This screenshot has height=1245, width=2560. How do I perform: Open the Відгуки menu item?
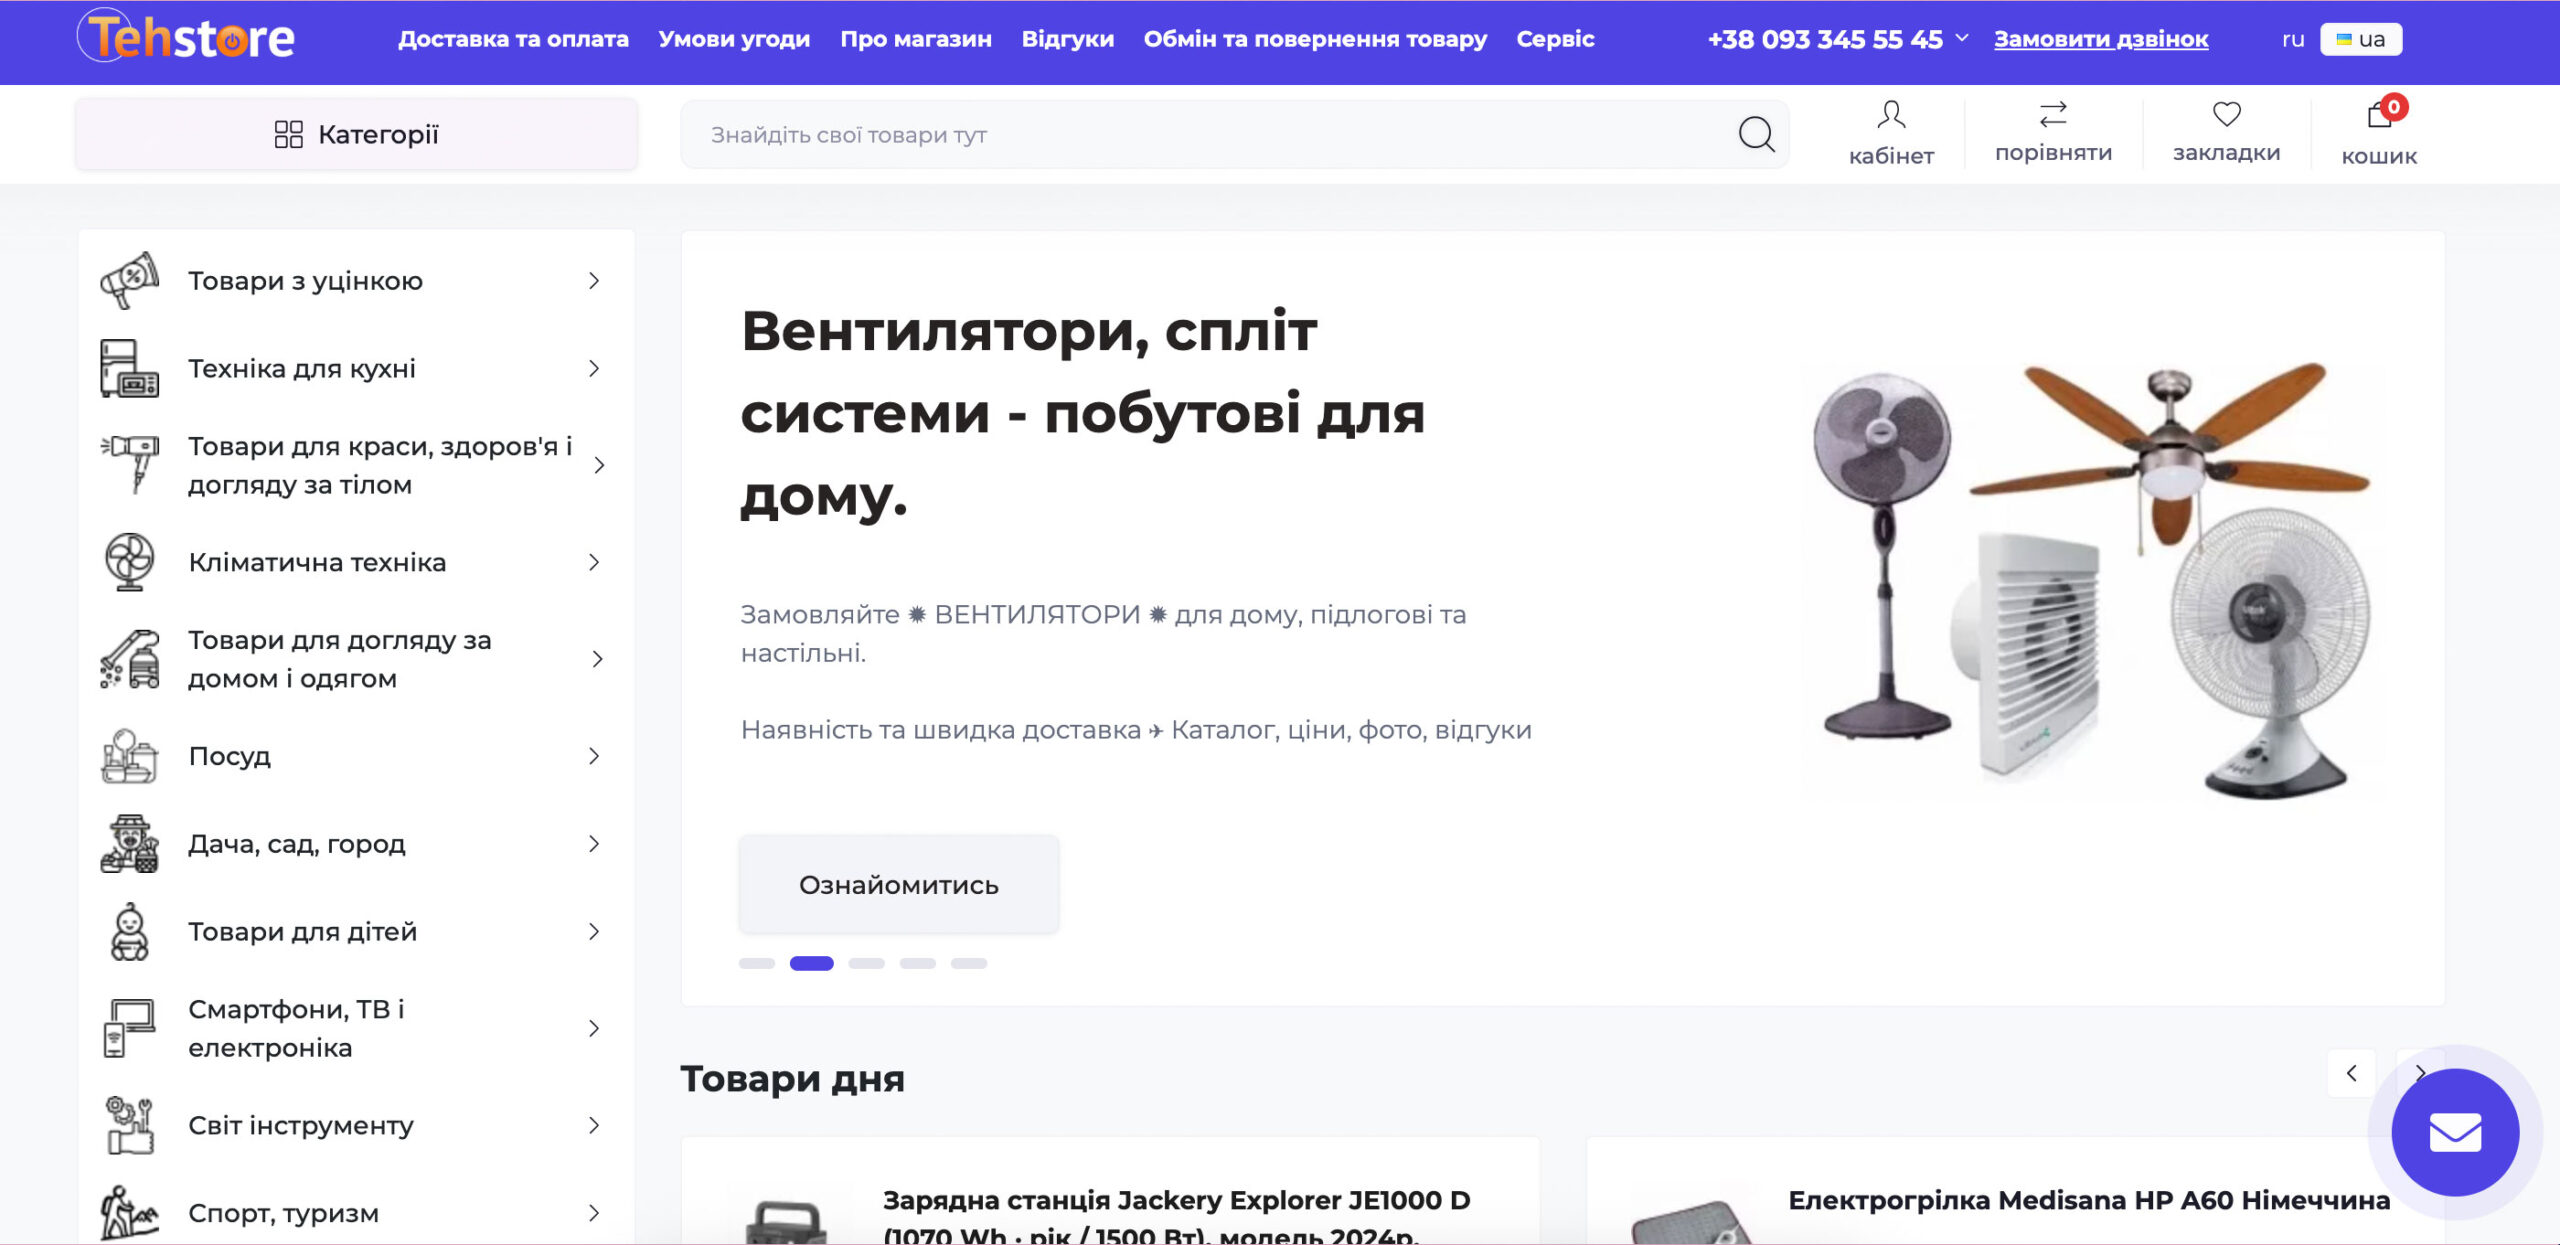pyautogui.click(x=1067, y=39)
